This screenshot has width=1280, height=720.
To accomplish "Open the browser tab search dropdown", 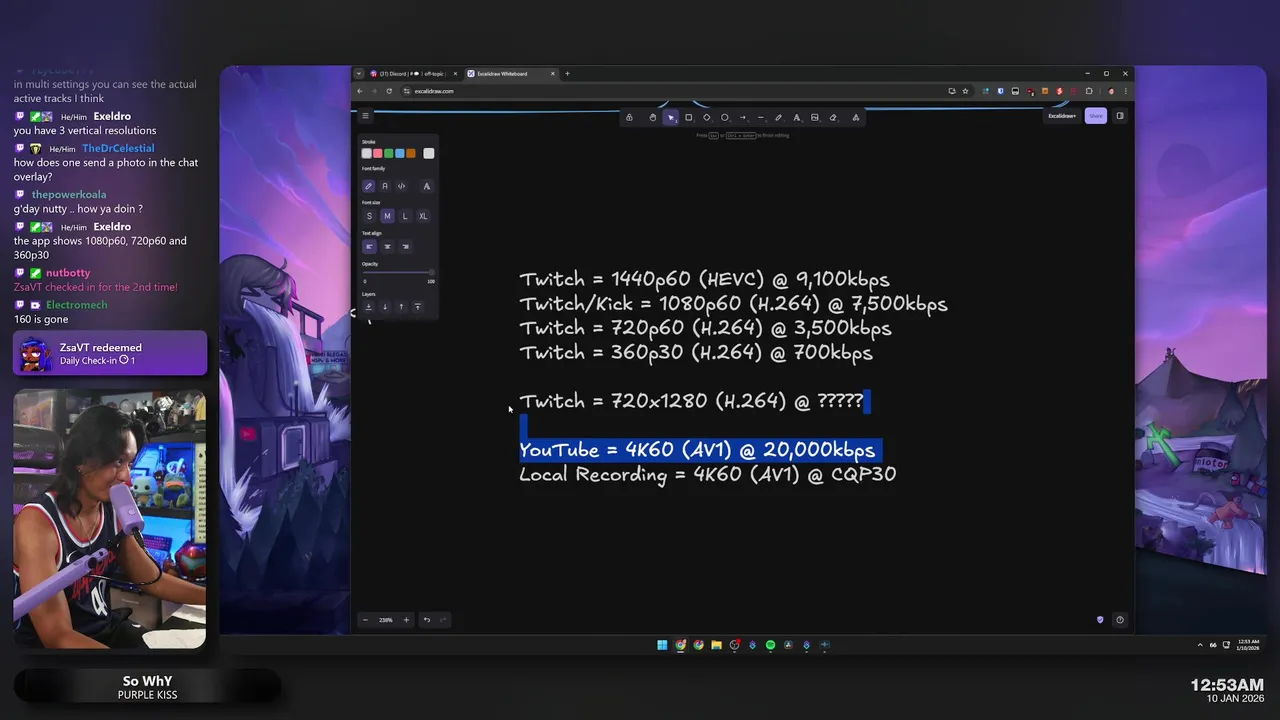I will pyautogui.click(x=359, y=73).
